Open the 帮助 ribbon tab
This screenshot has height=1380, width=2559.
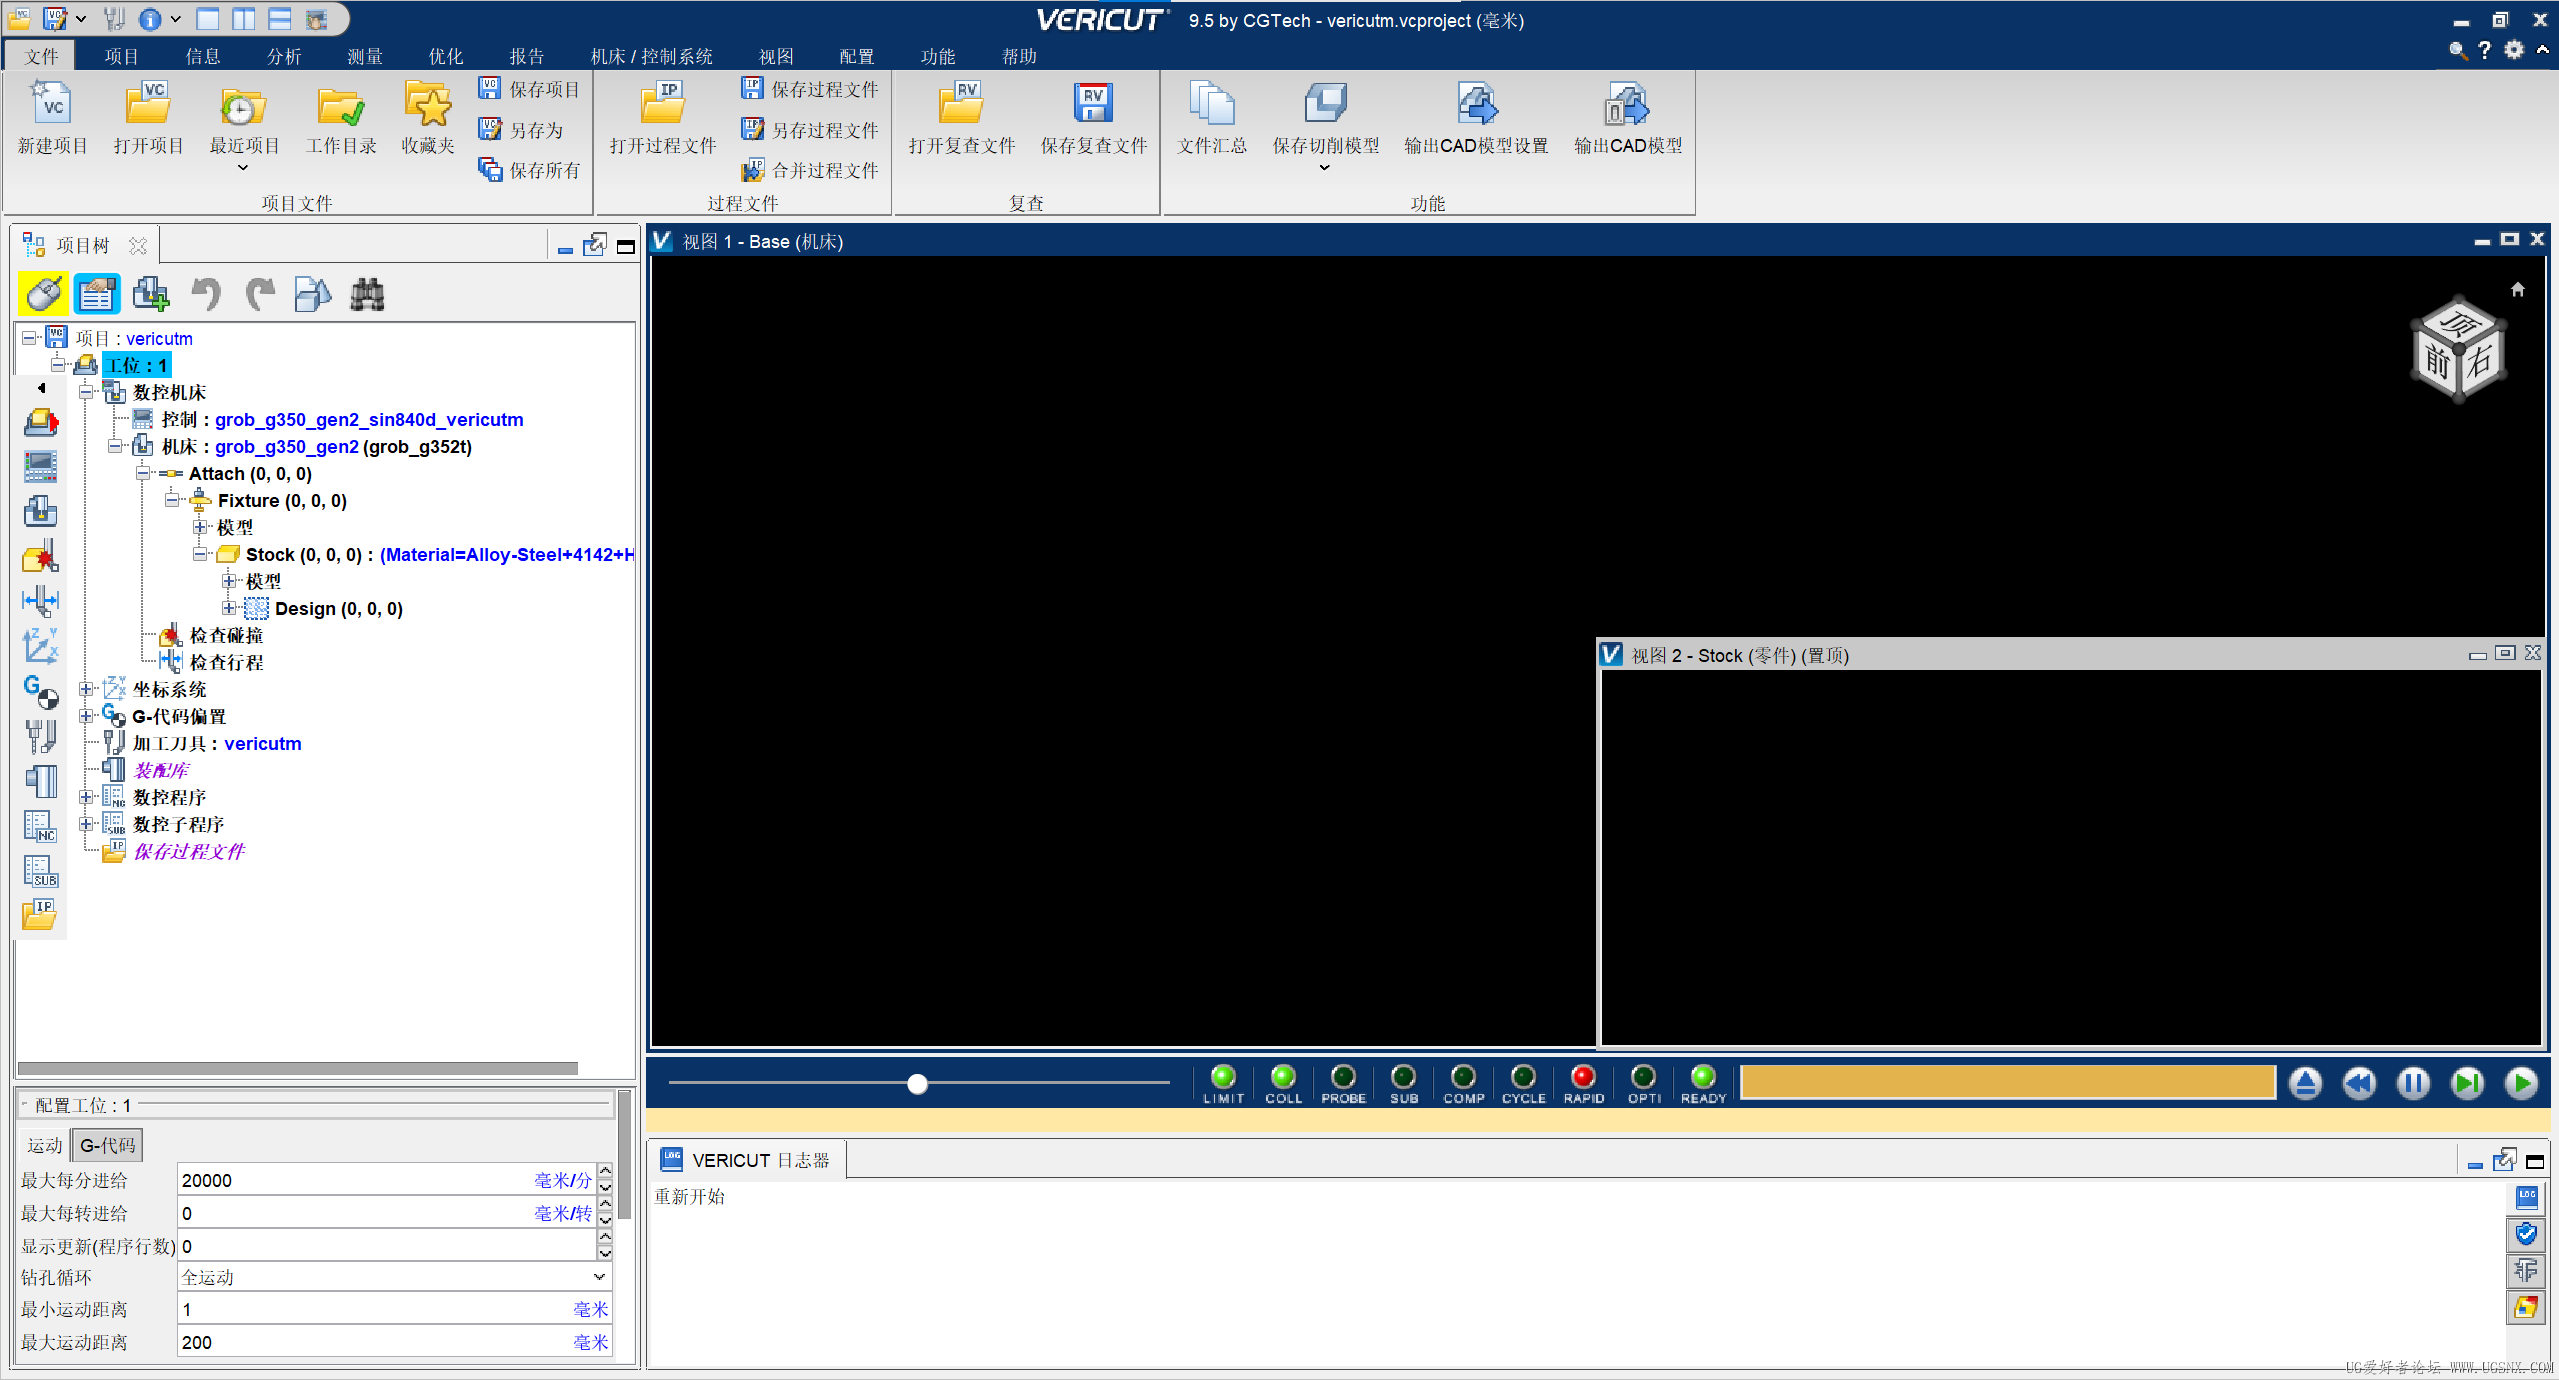[1019, 56]
